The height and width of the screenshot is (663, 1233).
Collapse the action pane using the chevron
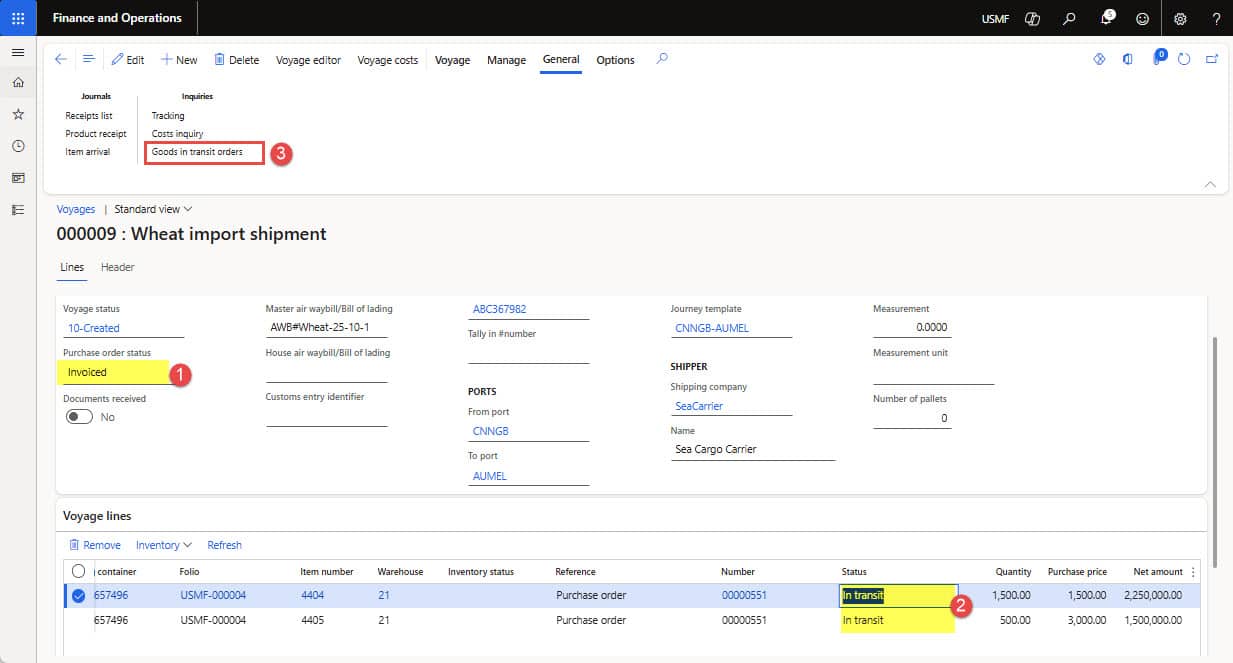click(x=1210, y=184)
